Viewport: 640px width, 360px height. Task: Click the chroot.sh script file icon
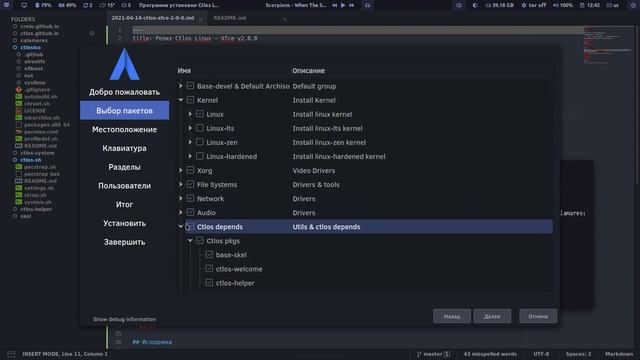[18, 104]
